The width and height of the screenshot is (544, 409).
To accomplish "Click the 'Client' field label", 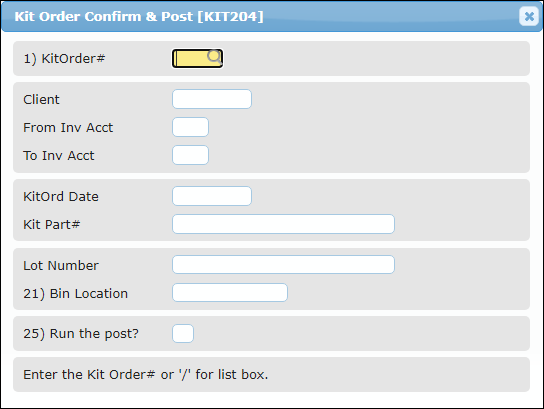I will tap(41, 100).
